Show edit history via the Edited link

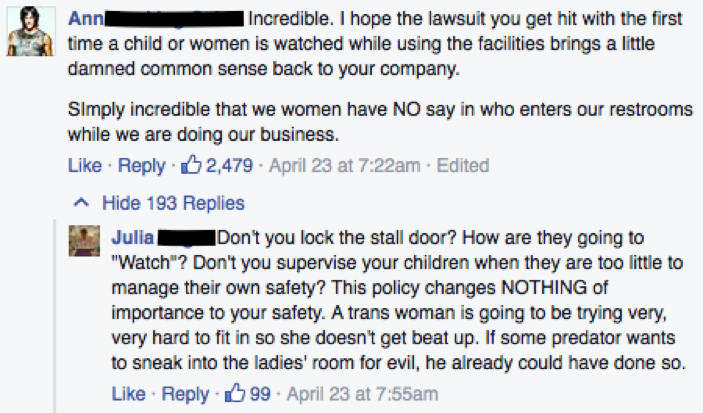click(463, 165)
